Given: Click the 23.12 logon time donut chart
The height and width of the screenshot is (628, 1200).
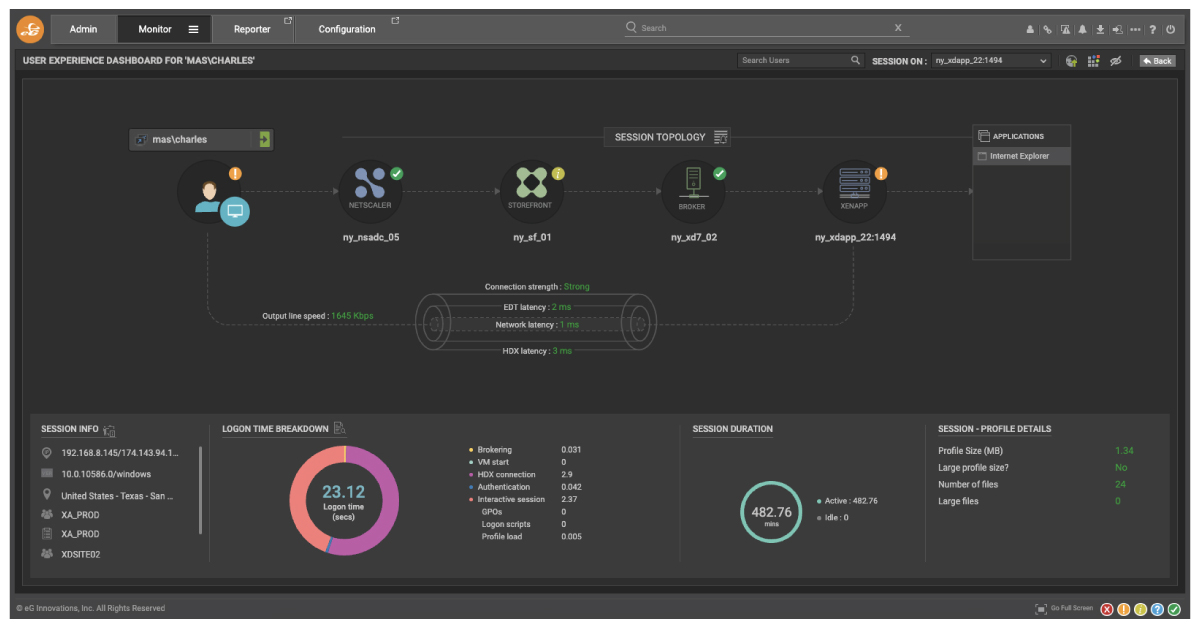Looking at the screenshot, I should 344,500.
